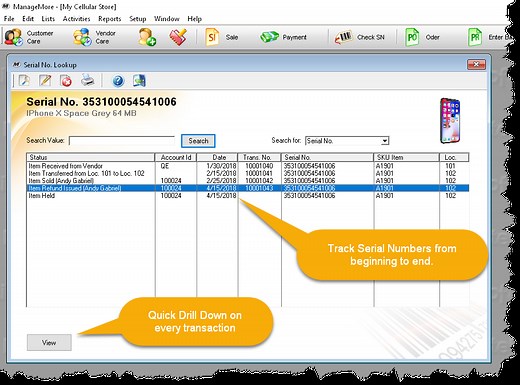
Task: Click the date 2/25/2018 cell
Action: 221,181
